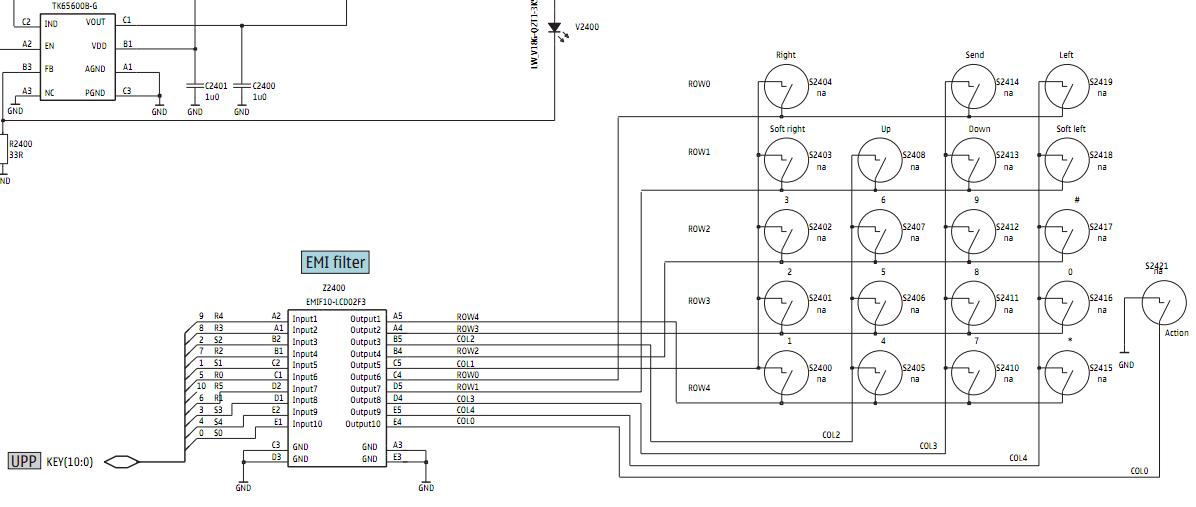Click the V2400 designator text
This screenshot has height=507, width=1196.
pos(587,27)
